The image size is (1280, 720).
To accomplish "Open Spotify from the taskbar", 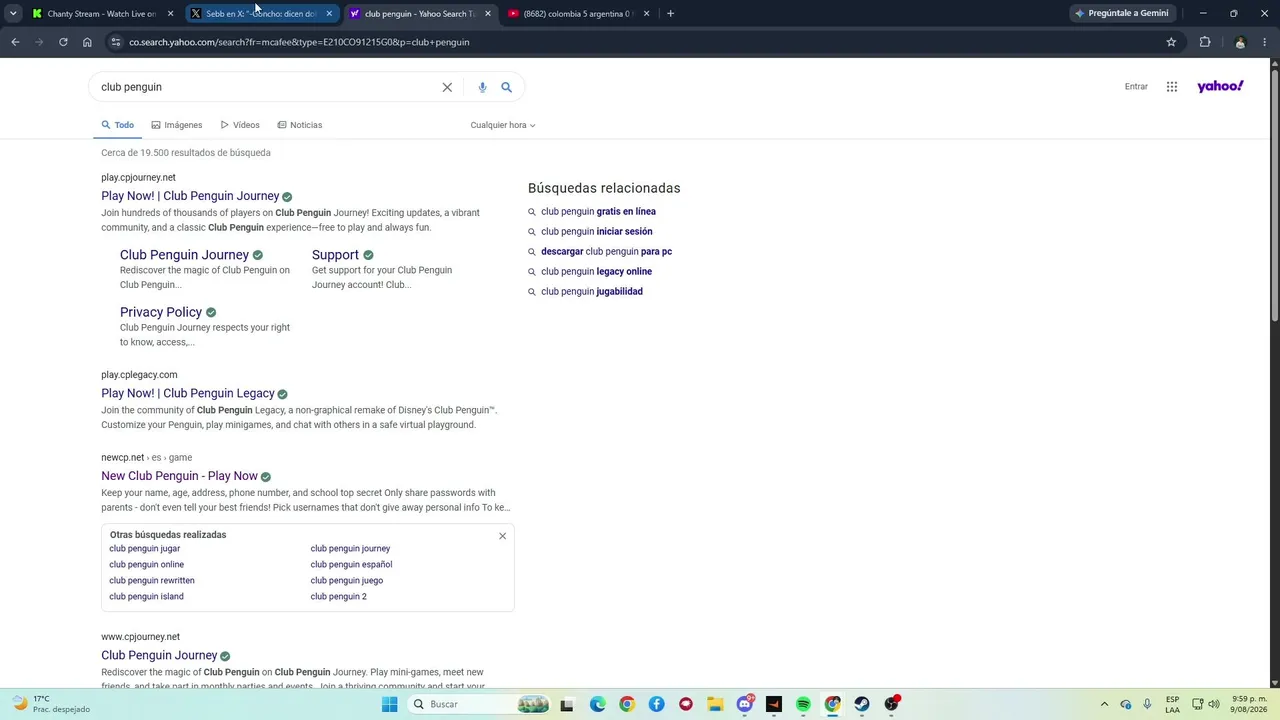I will pyautogui.click(x=803, y=704).
